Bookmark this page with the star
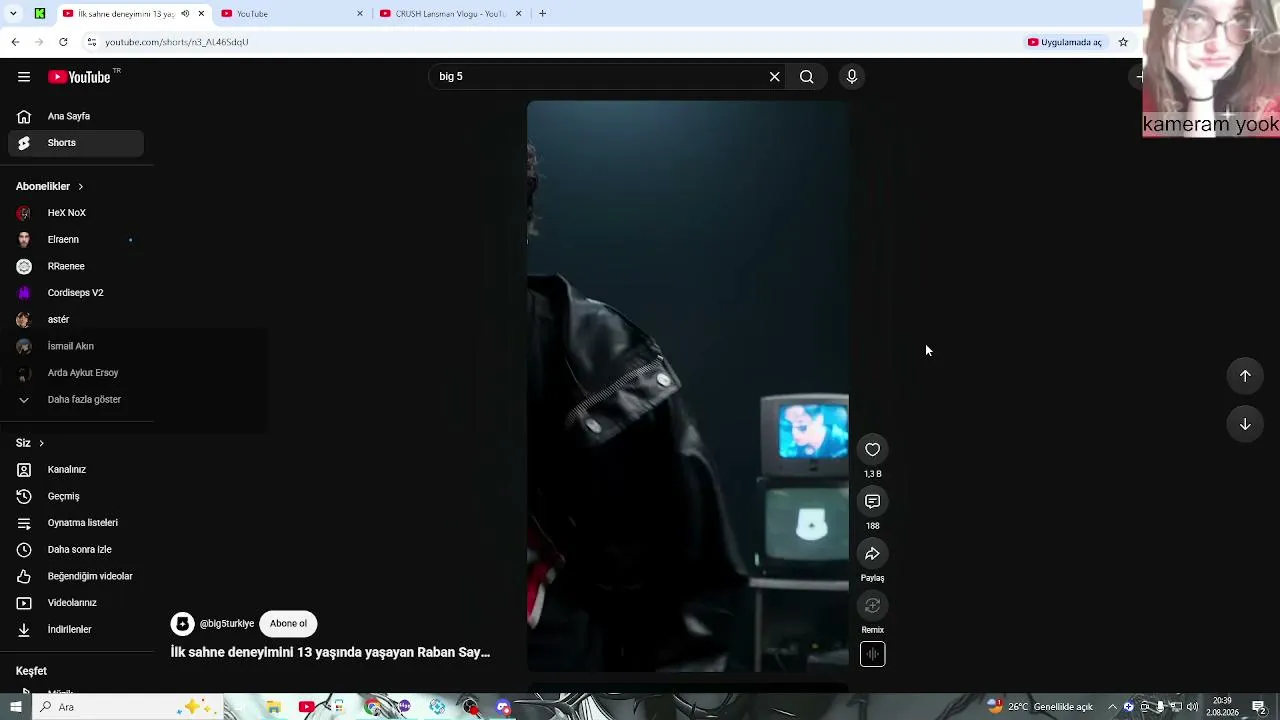 (x=1123, y=42)
